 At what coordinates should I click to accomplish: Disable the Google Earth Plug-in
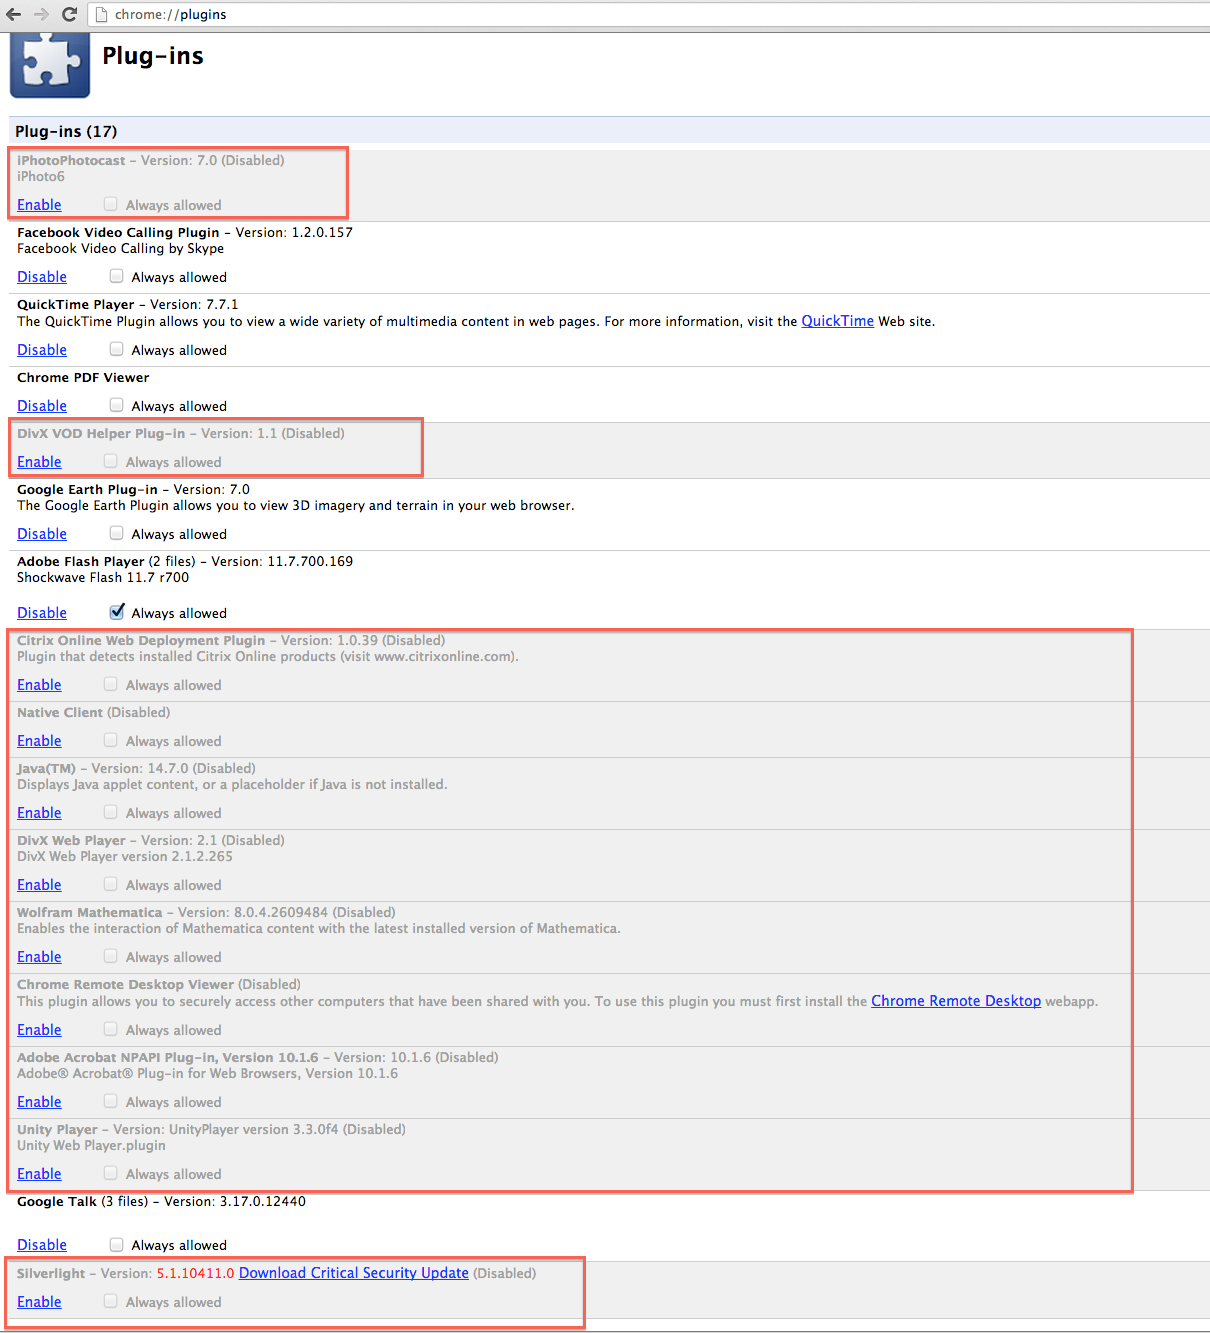coord(42,534)
